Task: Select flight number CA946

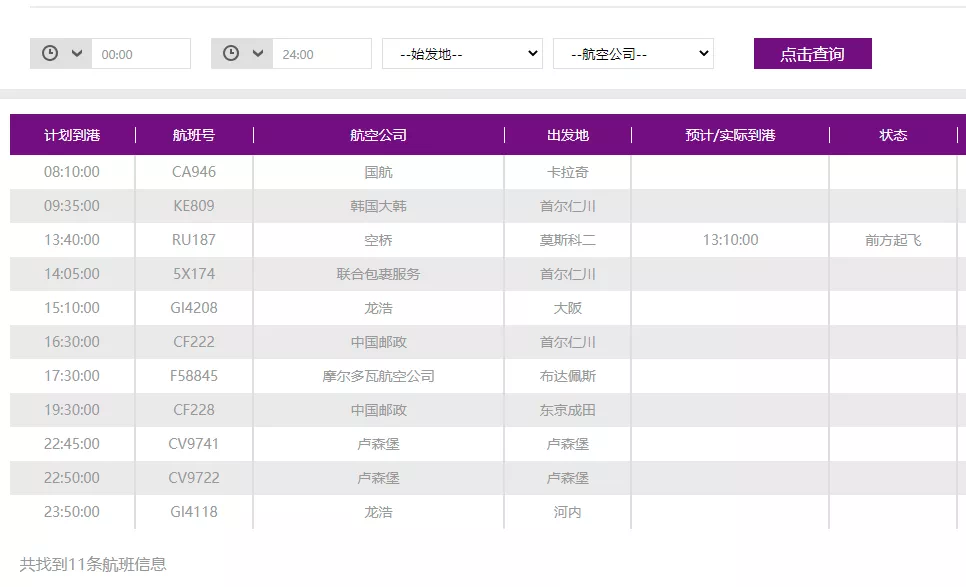Action: (x=194, y=172)
